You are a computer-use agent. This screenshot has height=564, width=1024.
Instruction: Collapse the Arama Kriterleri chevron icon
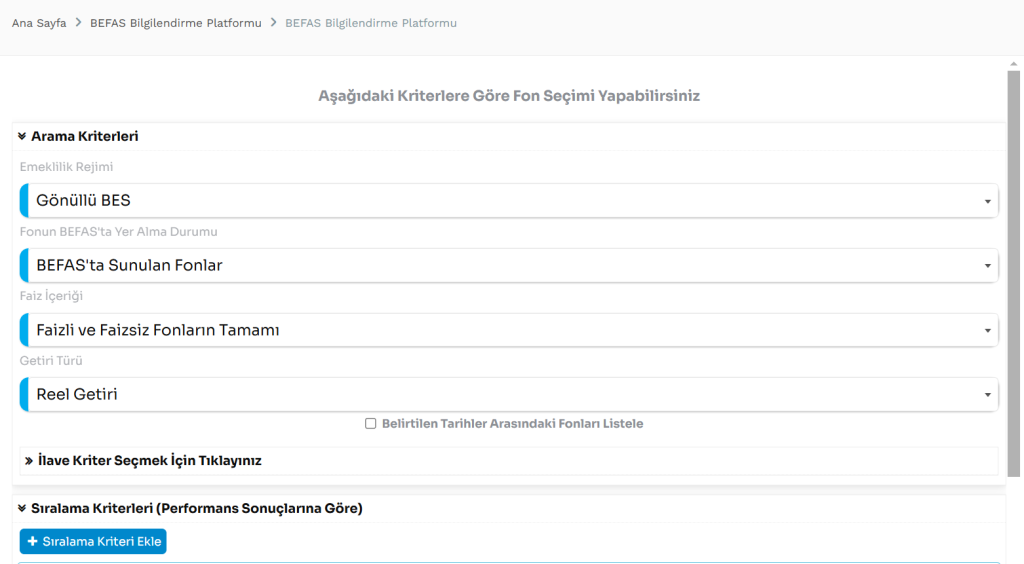[22, 136]
